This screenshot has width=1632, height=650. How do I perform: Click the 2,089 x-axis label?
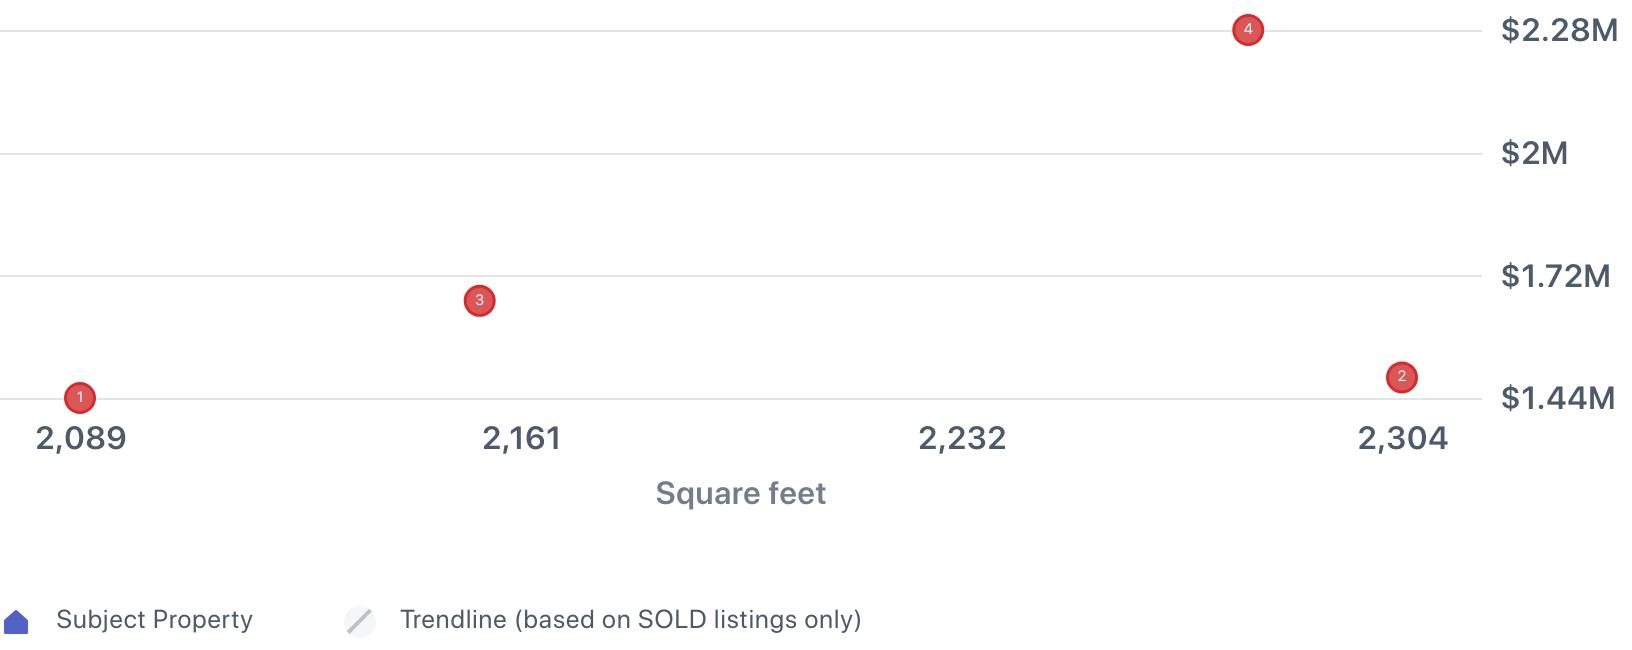click(81, 438)
